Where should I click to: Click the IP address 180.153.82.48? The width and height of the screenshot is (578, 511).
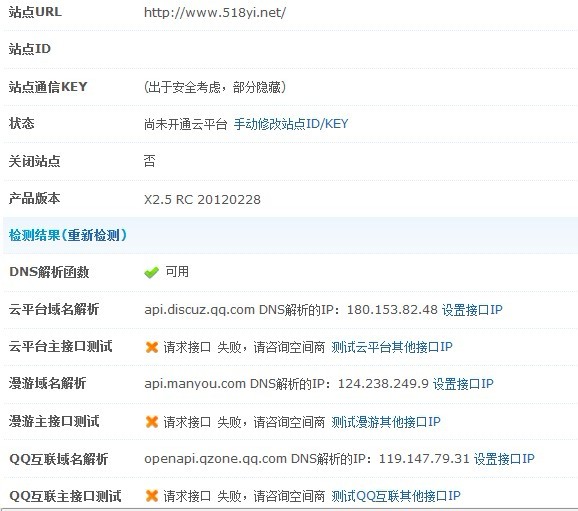click(392, 310)
